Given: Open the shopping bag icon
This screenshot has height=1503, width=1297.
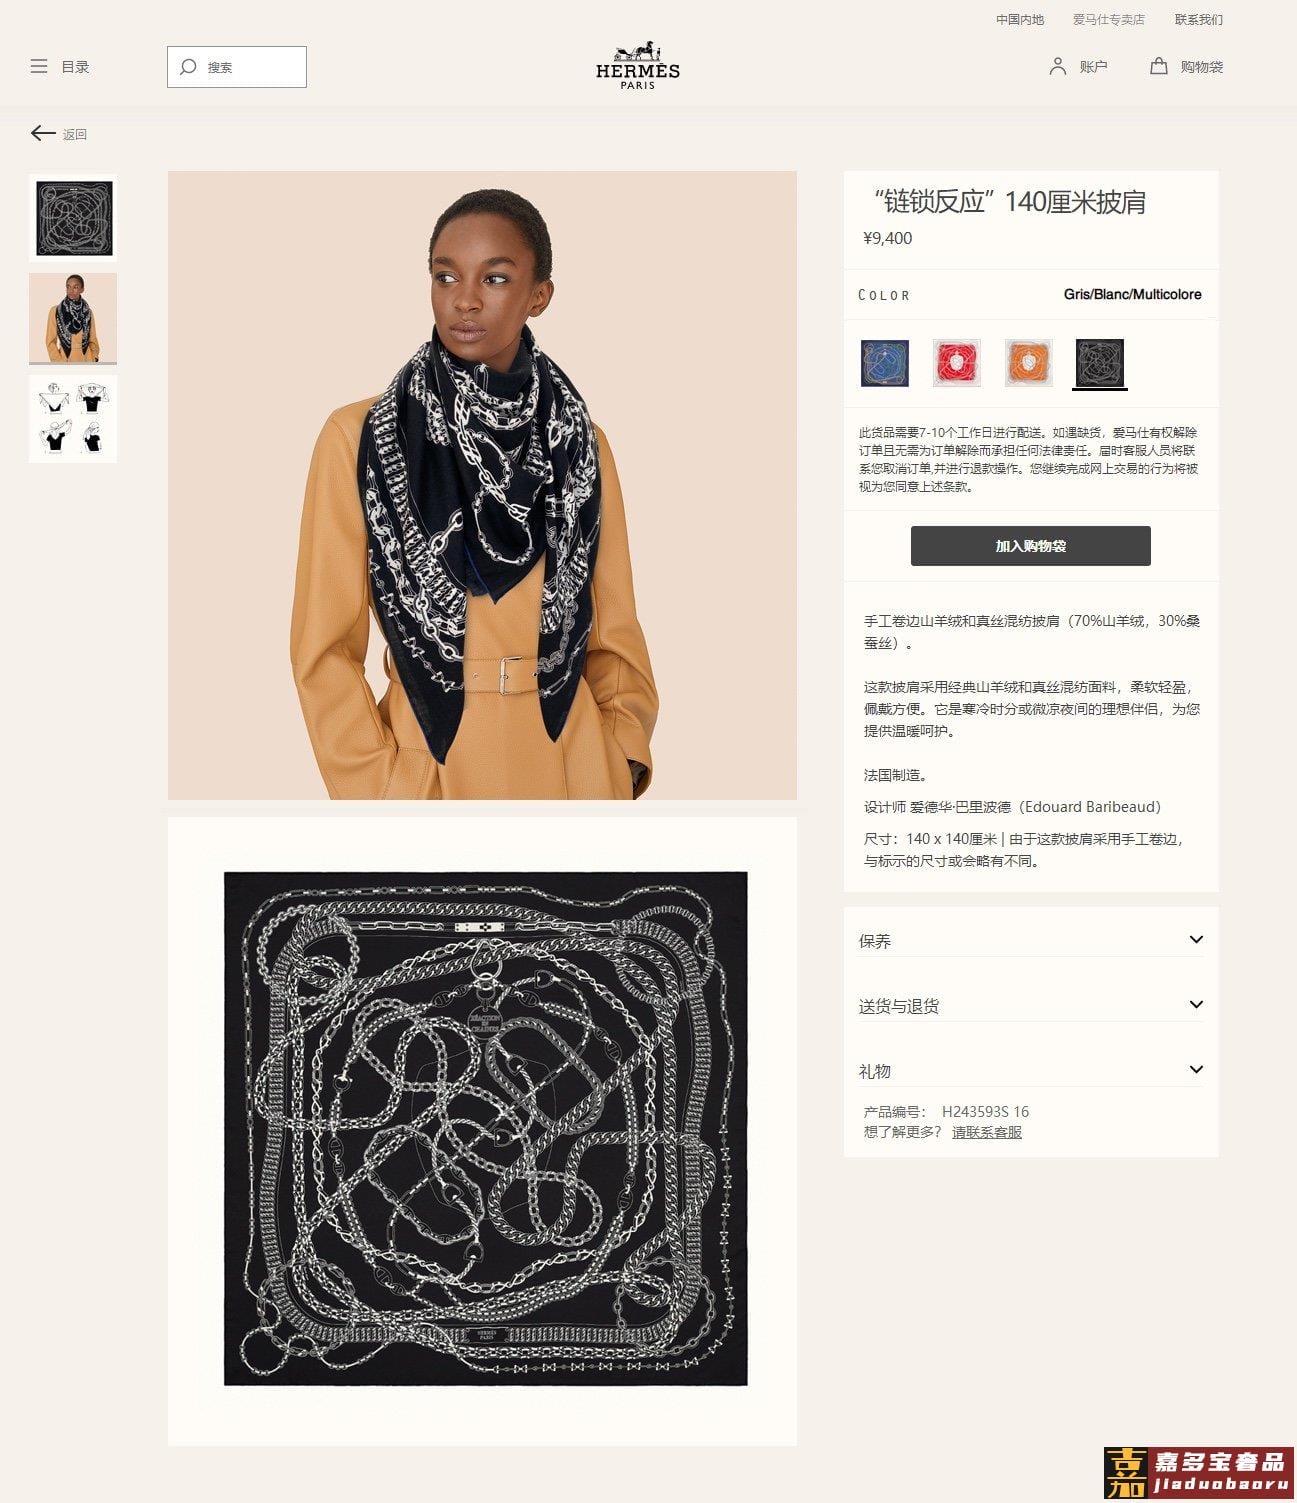Looking at the screenshot, I should click(1158, 66).
